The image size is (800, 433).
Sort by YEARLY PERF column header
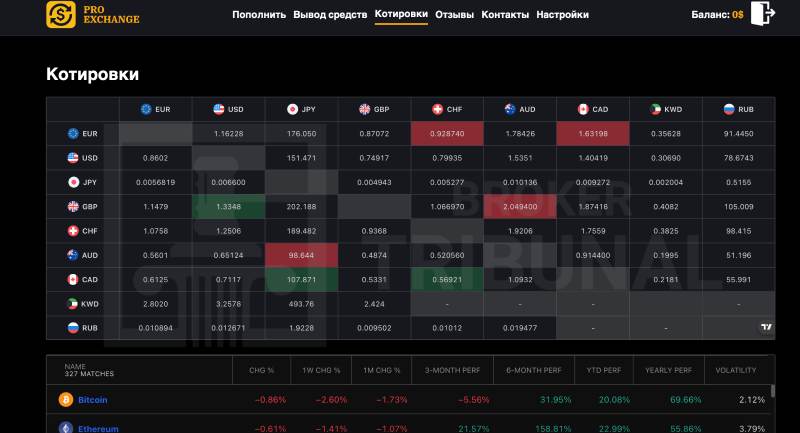coord(668,370)
